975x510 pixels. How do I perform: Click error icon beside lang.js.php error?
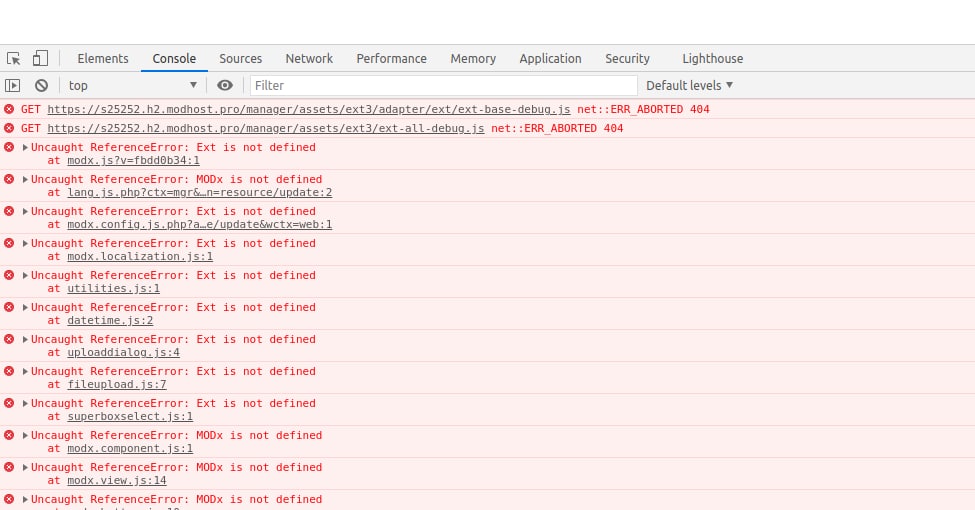[9, 179]
